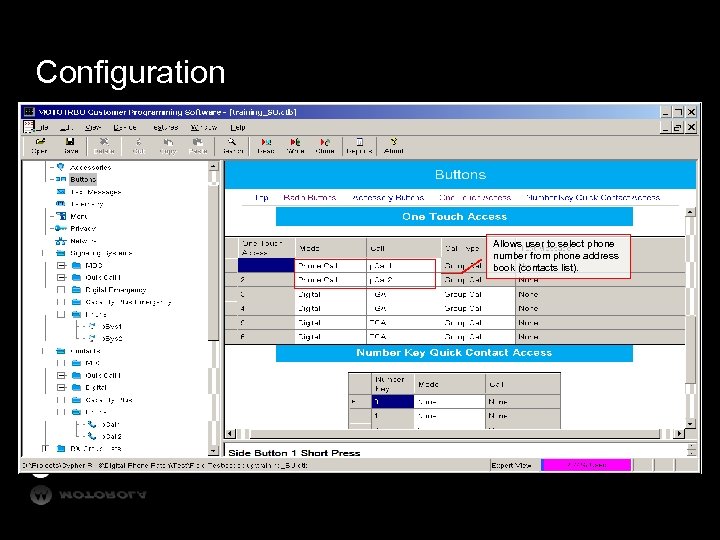Open the Features menu
Viewport: 720px width, 540px height.
pyautogui.click(x=165, y=127)
